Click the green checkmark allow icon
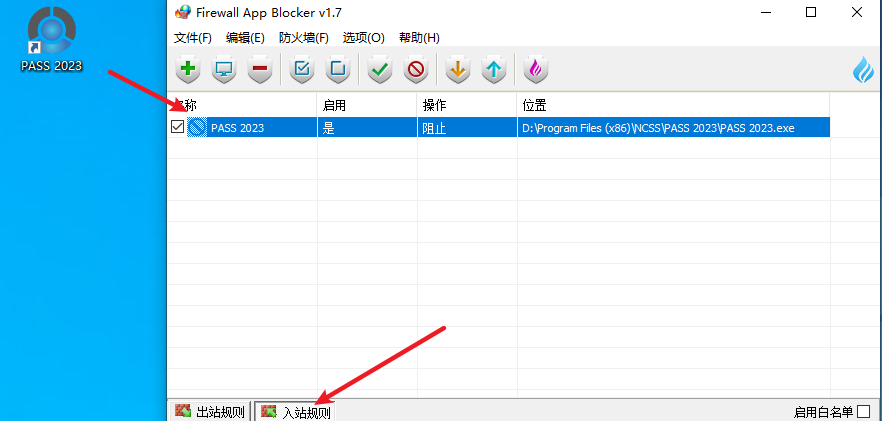Image resolution: width=882 pixels, height=421 pixels. [379, 70]
